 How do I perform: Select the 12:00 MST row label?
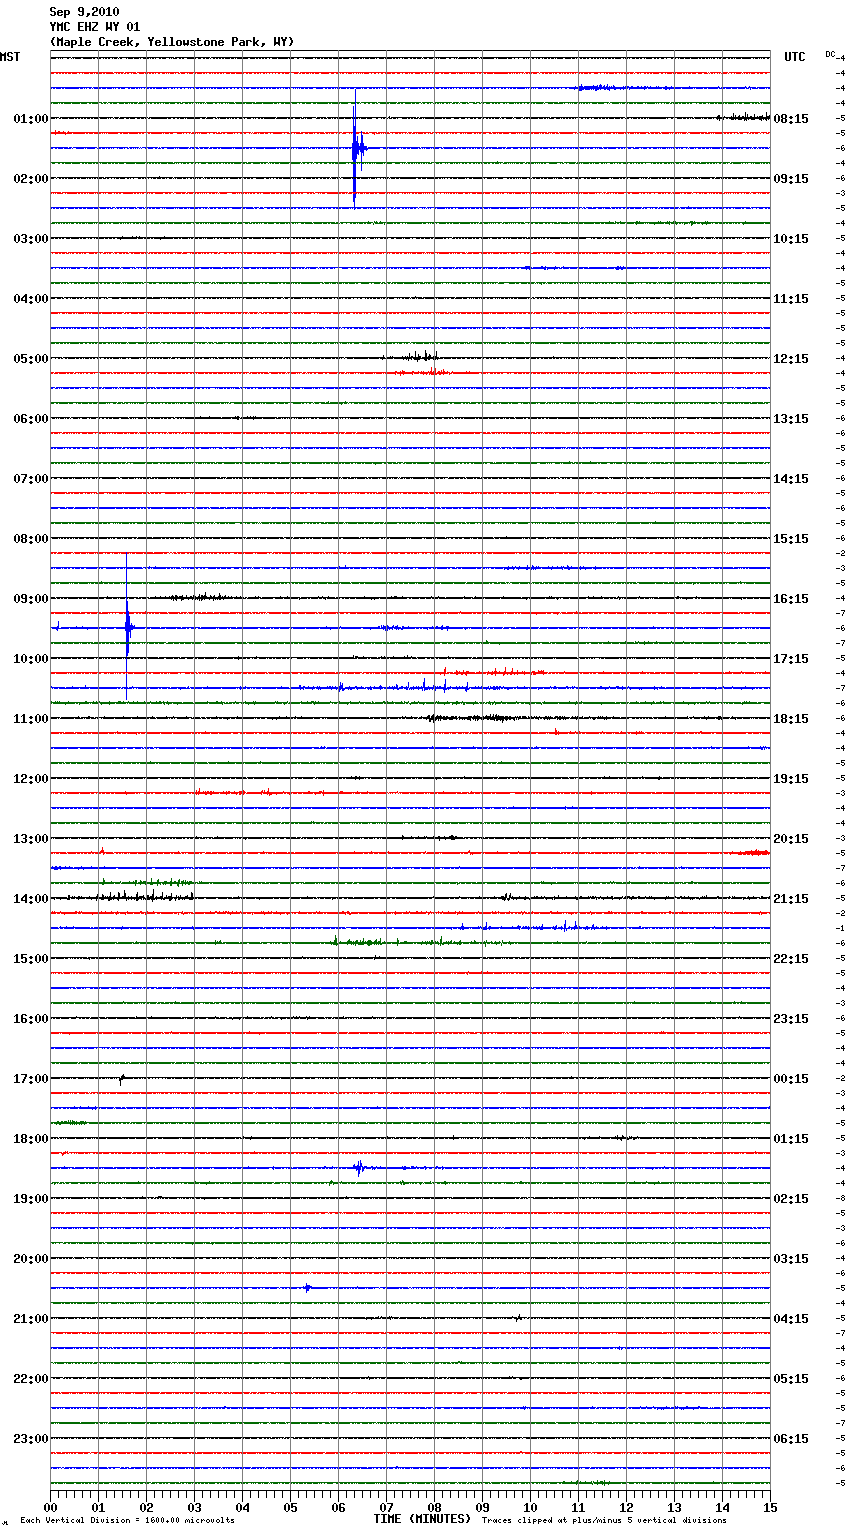coord(30,779)
